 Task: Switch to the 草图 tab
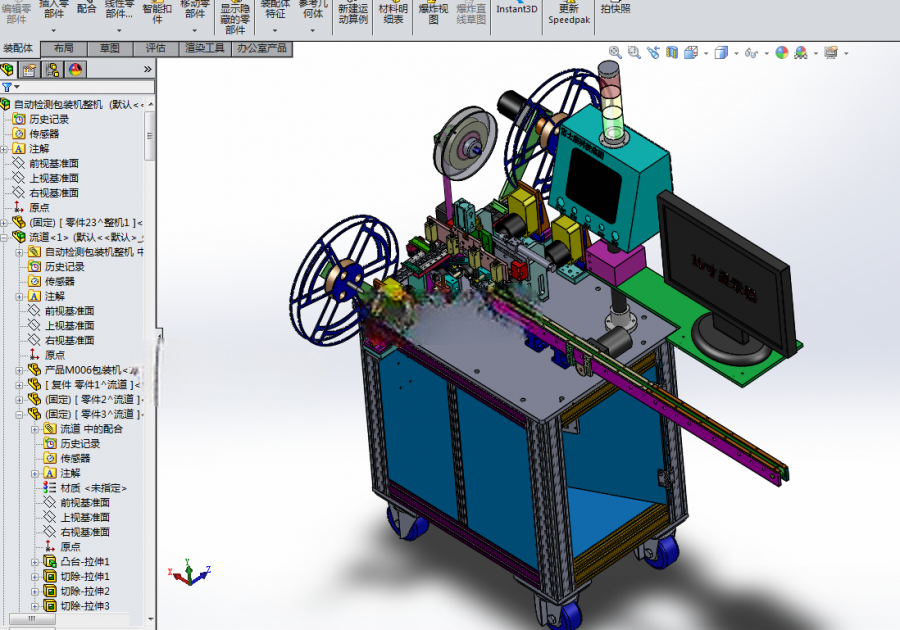[110, 49]
